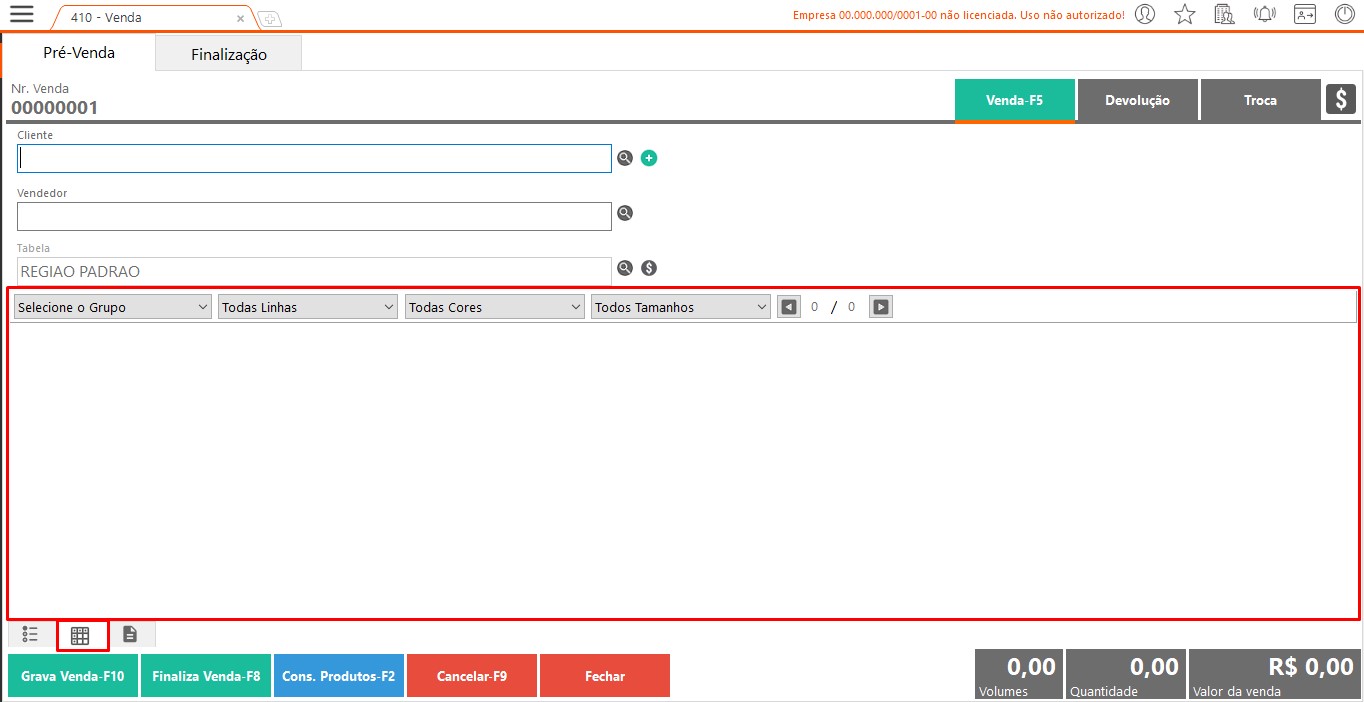Select the Devolução mode tab
The height and width of the screenshot is (702, 1364).
click(1137, 100)
